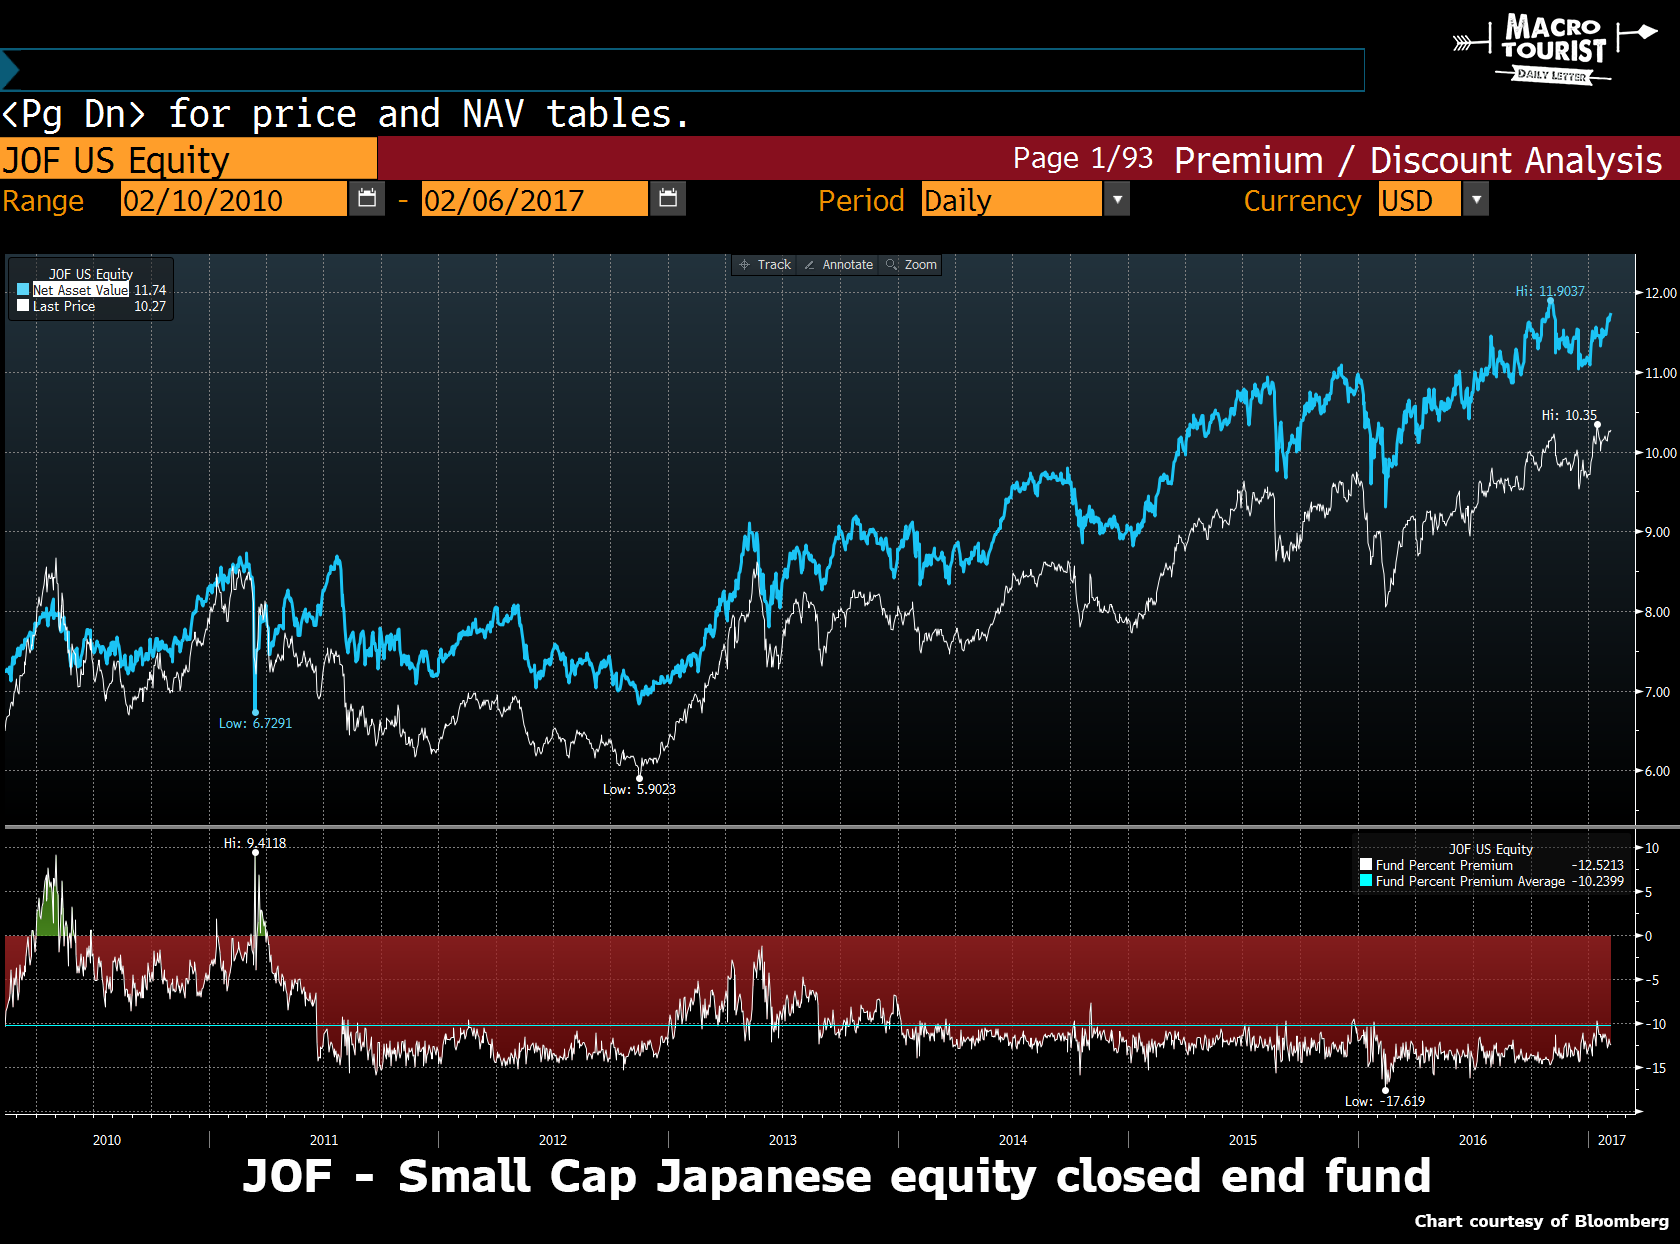Click the Fund Percent Premium value -12.5213
The width and height of the screenshot is (1680, 1244).
(1597, 865)
